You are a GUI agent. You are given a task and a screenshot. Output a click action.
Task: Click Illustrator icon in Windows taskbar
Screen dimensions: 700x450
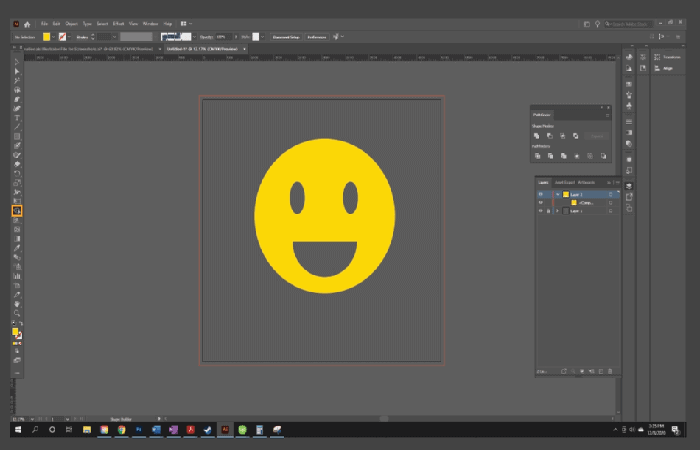pos(225,429)
